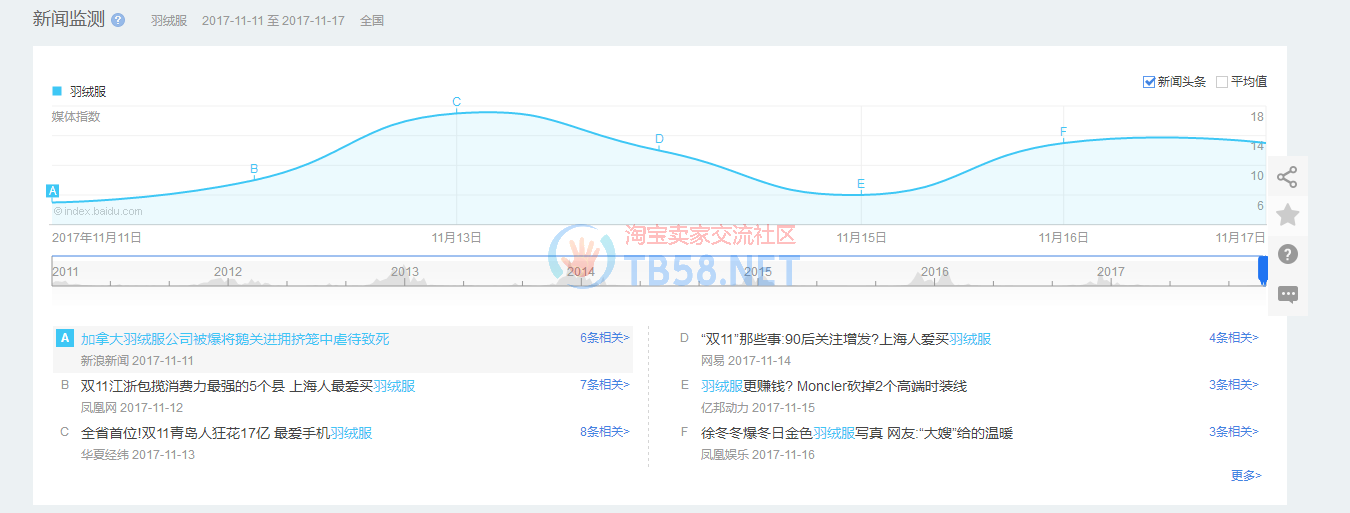Uncheck the 新闻头条 checkbox
Viewport: 1350px width, 513px height.
coord(1149,82)
